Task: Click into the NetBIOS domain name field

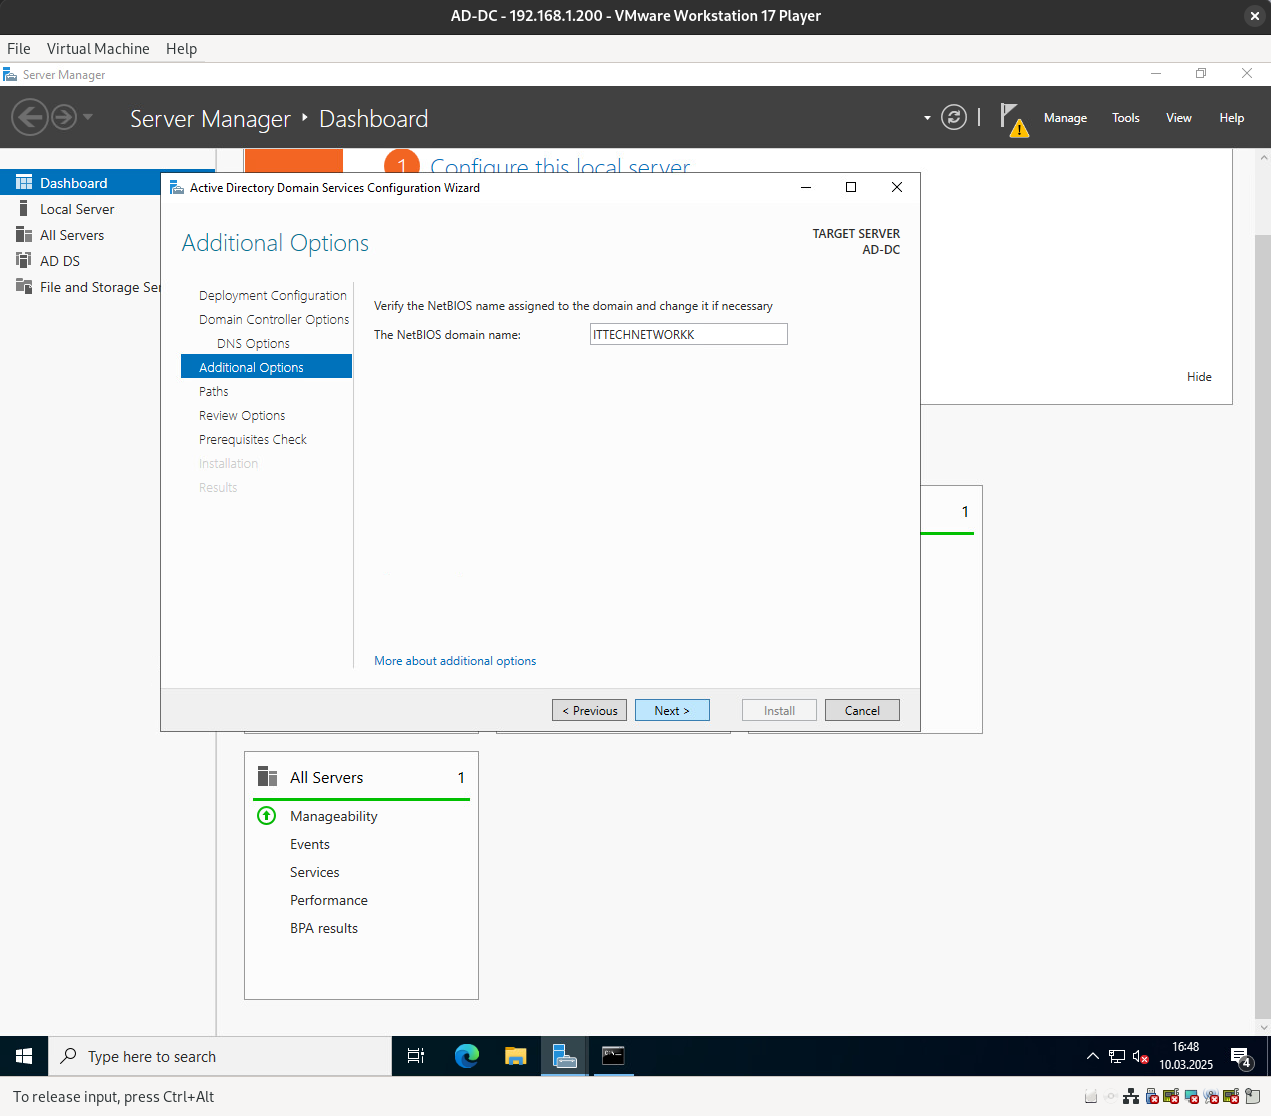Action: pos(688,335)
